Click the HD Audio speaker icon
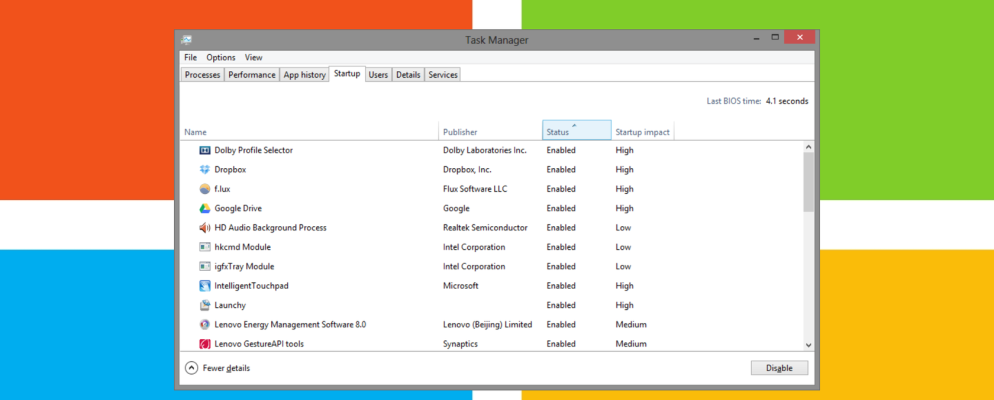The height and width of the screenshot is (400, 994). [204, 228]
